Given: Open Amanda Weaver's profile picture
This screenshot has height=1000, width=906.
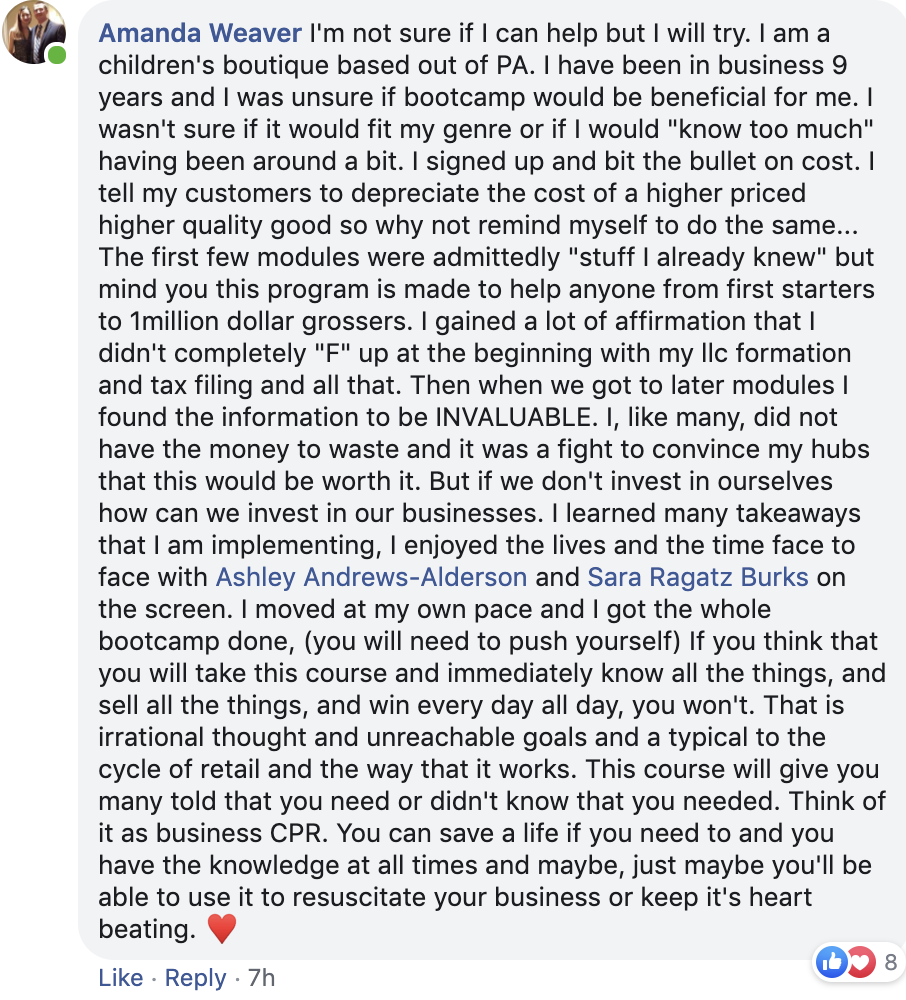Looking at the screenshot, I should click(35, 33).
